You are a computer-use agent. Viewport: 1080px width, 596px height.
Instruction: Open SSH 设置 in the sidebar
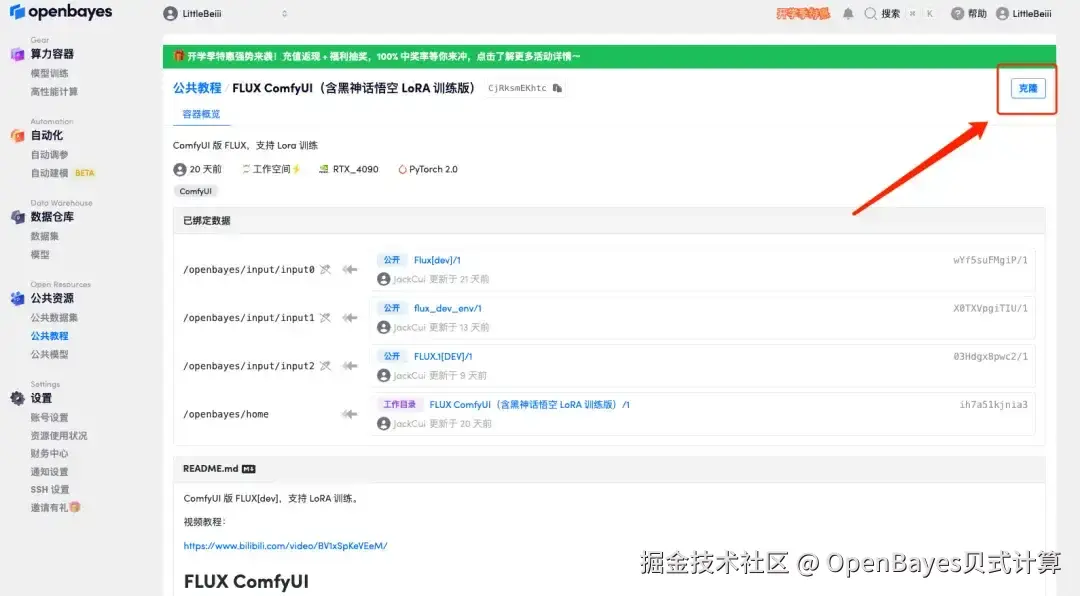tap(50, 490)
